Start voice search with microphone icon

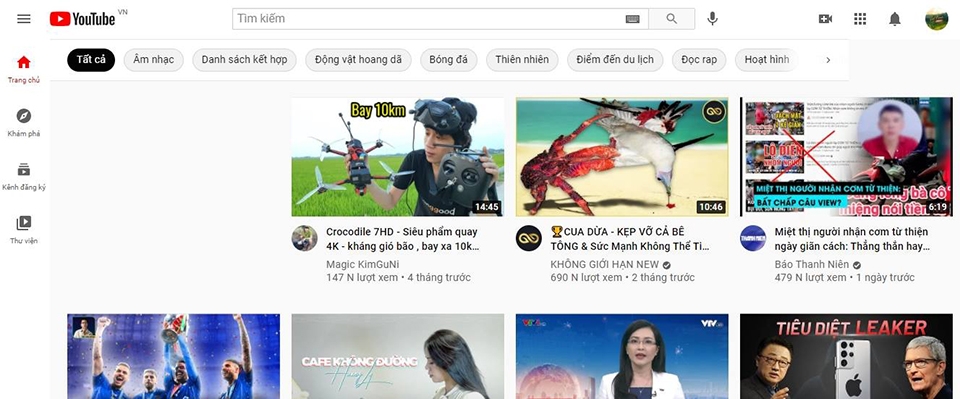[x=712, y=19]
